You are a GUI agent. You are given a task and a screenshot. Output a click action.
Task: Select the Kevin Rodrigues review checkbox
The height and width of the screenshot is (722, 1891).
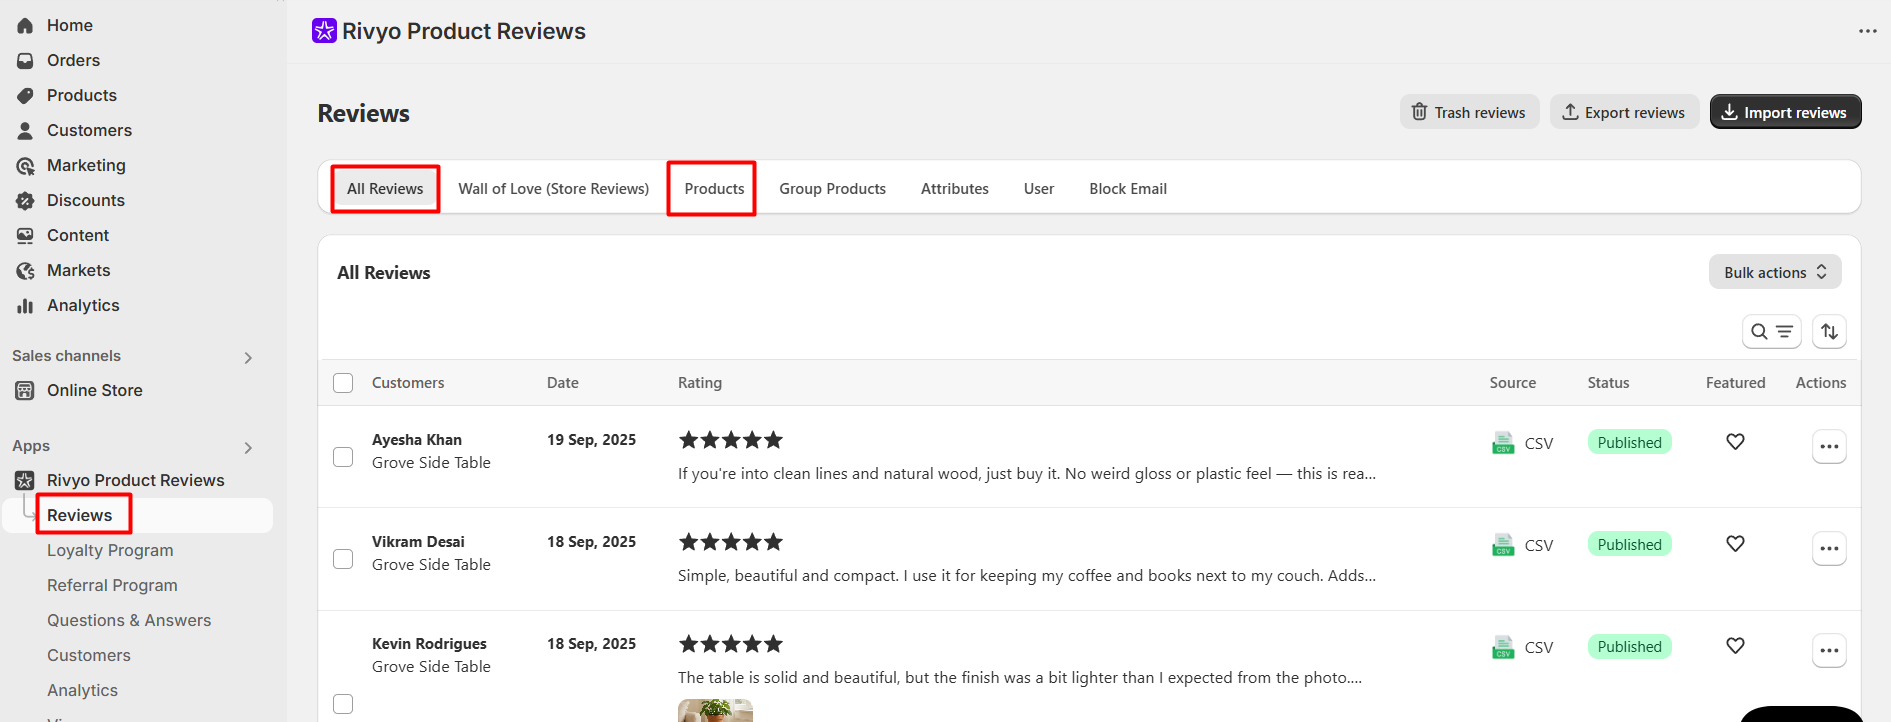coord(343,704)
